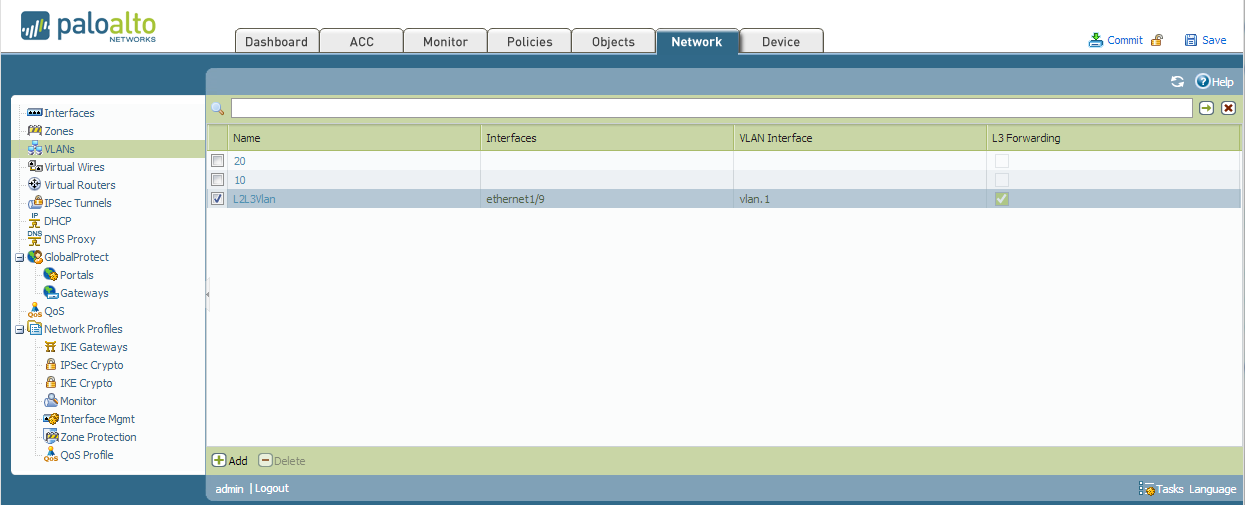Click the Network tab
This screenshot has height=505, width=1245.
pyautogui.click(x=697, y=41)
